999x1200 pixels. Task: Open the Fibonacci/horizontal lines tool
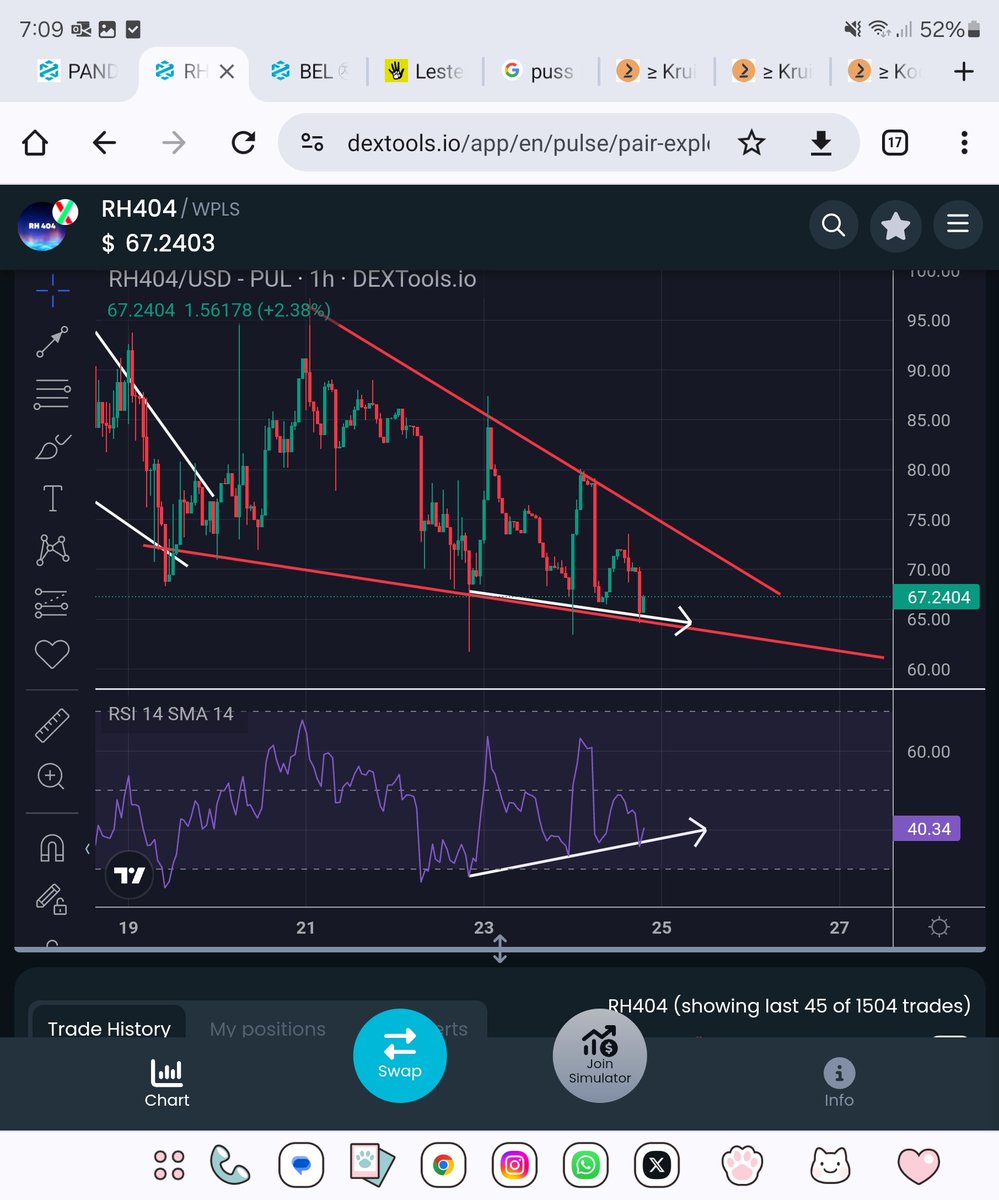point(52,394)
